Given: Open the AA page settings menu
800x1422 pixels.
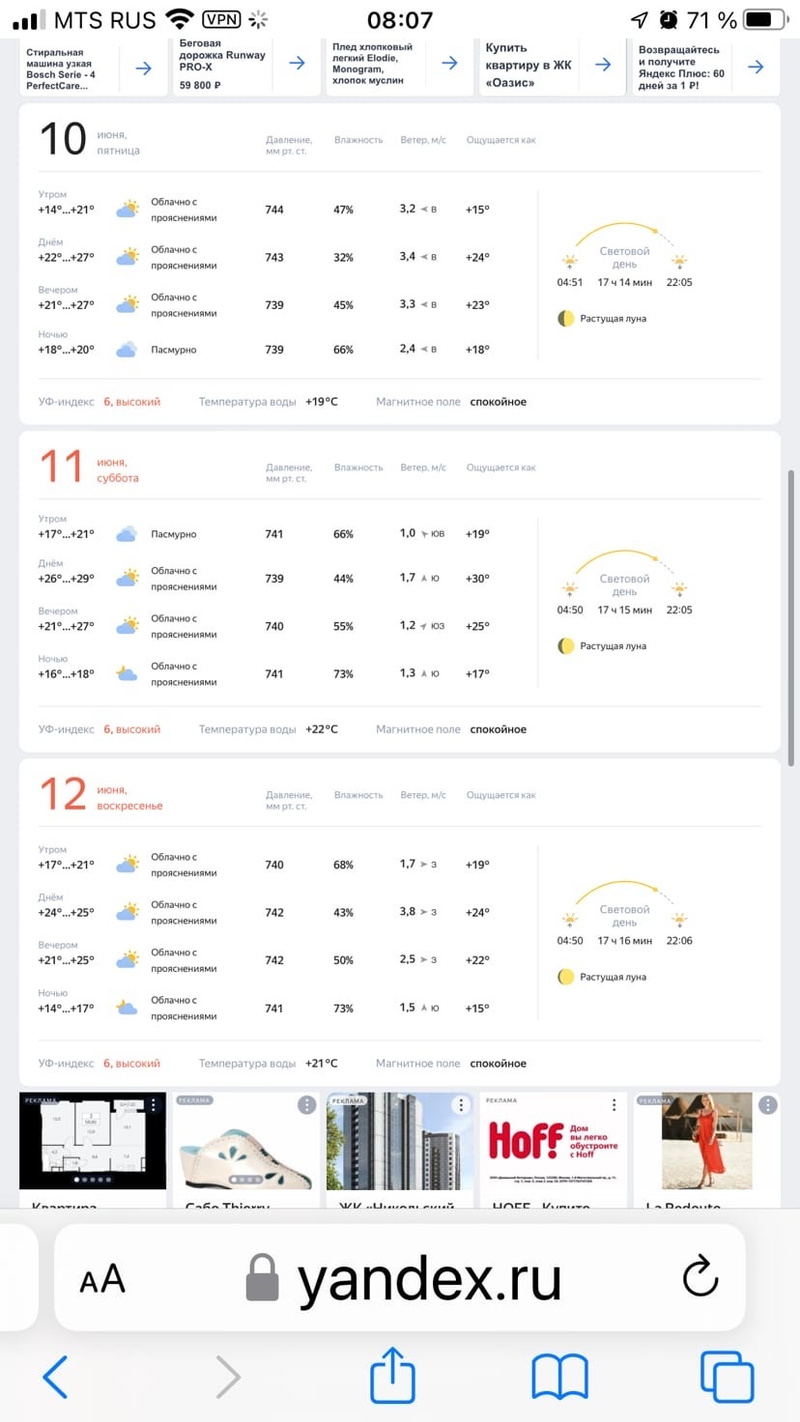Looking at the screenshot, I should click(x=102, y=1278).
